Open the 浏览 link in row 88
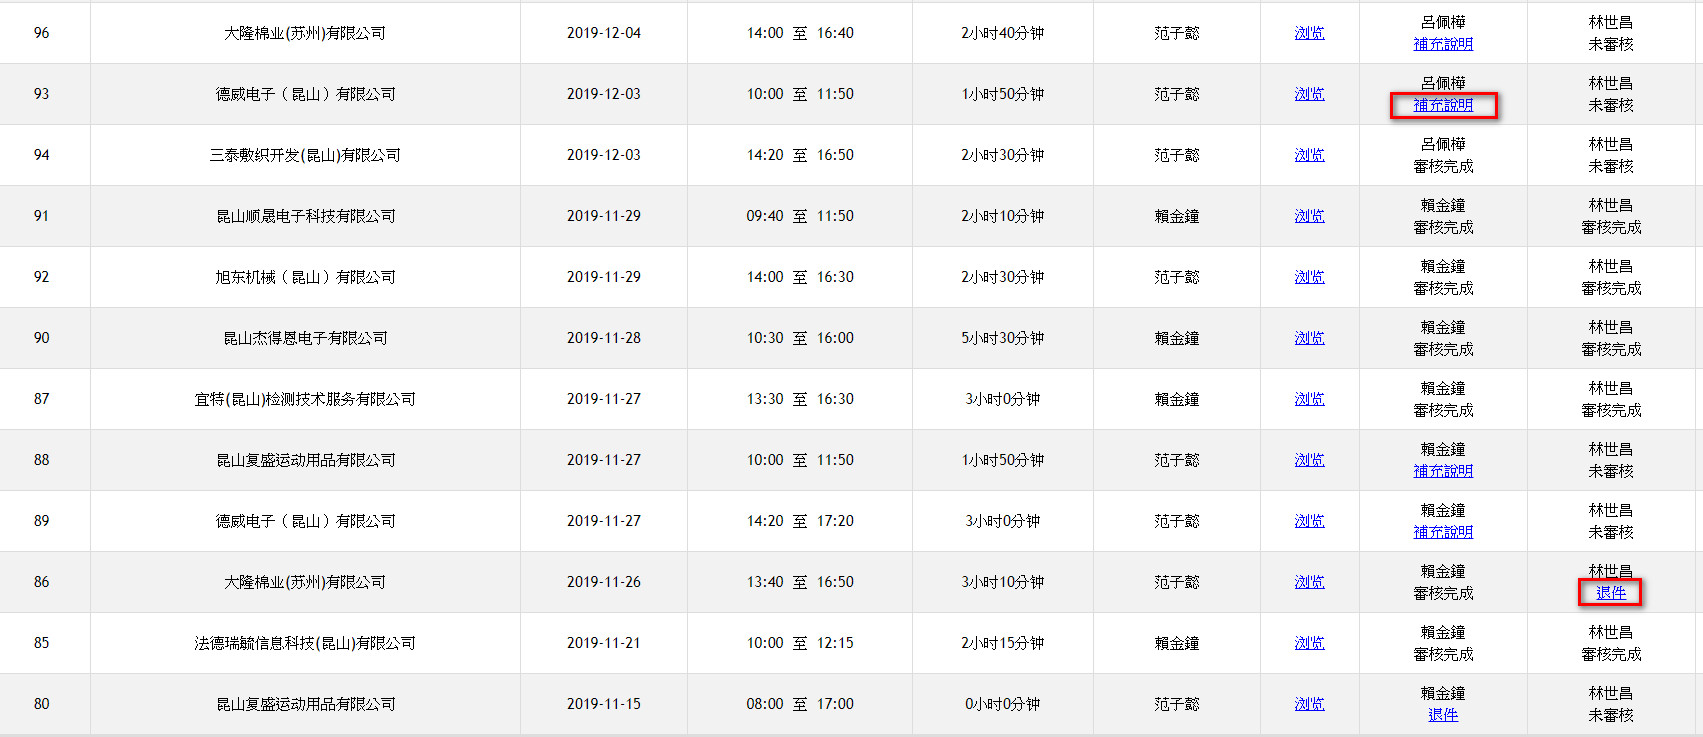This screenshot has height=737, width=1703. pyautogui.click(x=1309, y=460)
